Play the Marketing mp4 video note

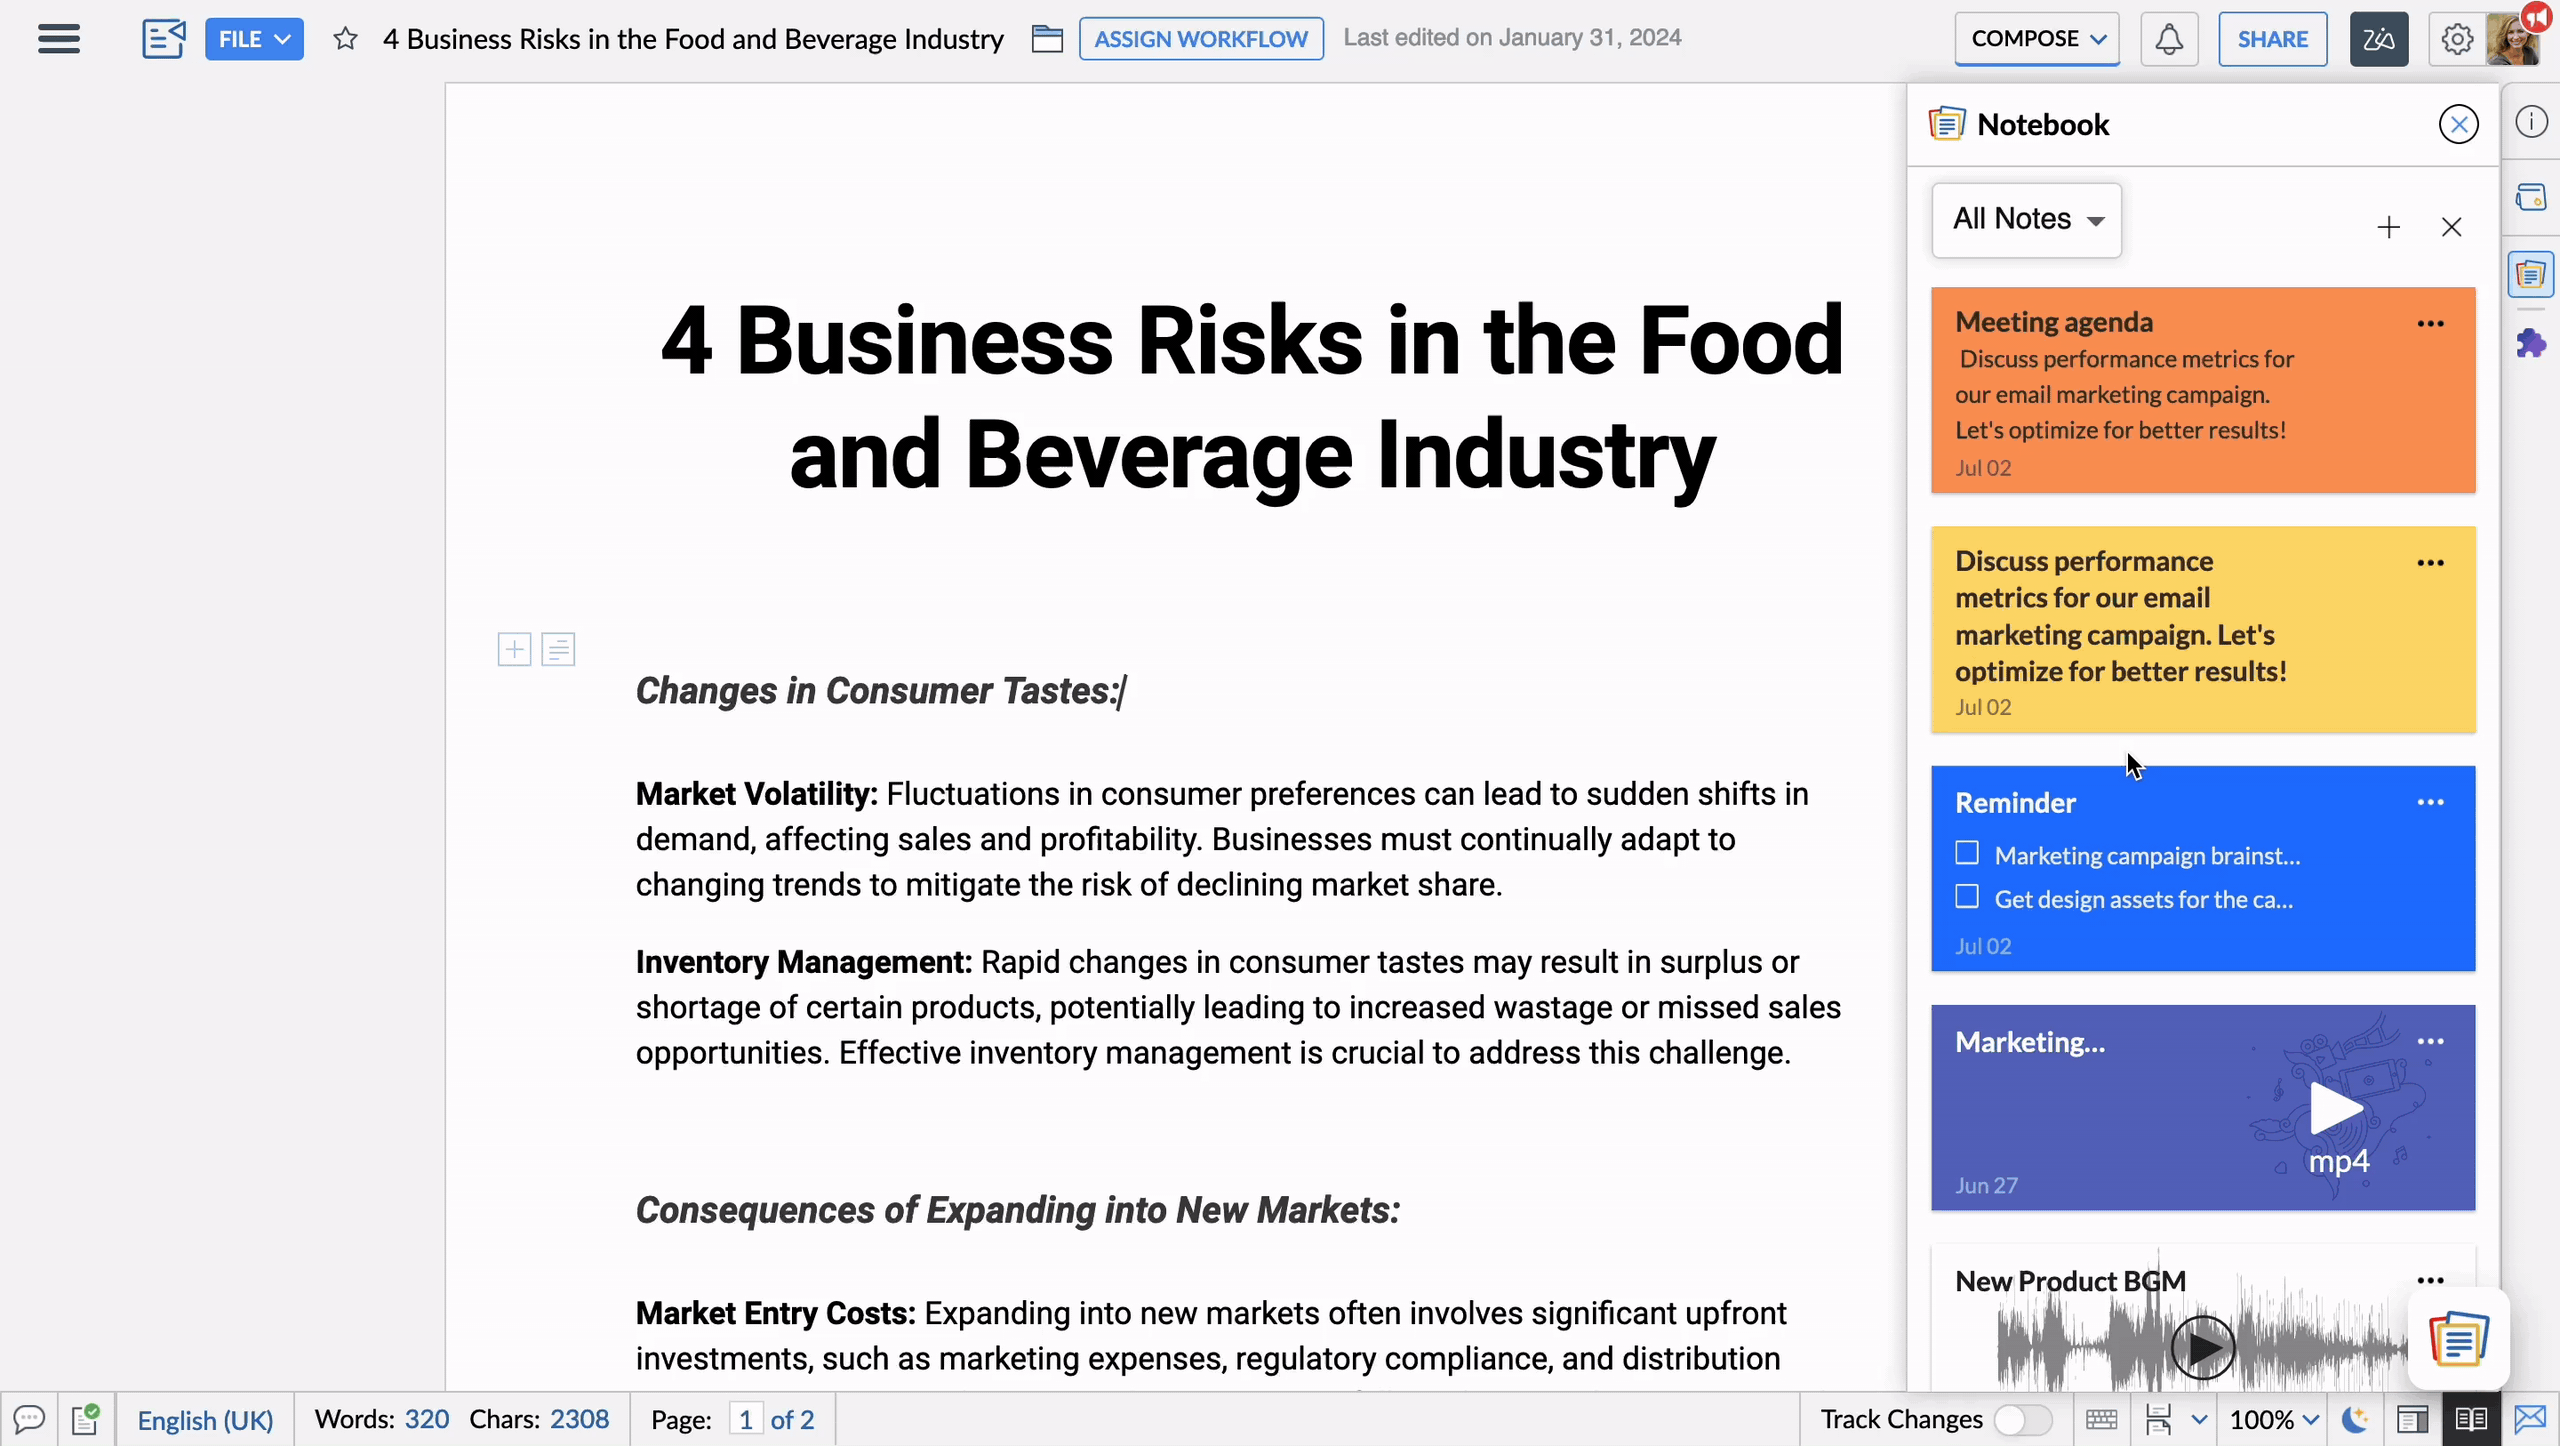[2335, 1109]
